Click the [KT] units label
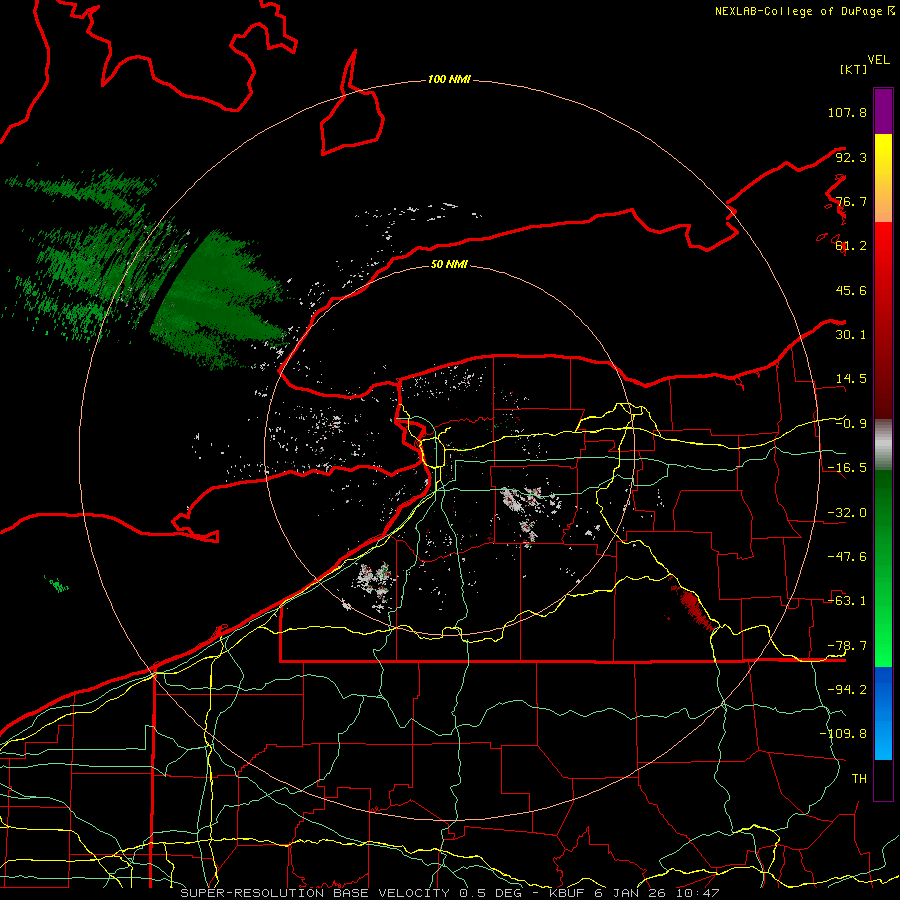 click(854, 69)
